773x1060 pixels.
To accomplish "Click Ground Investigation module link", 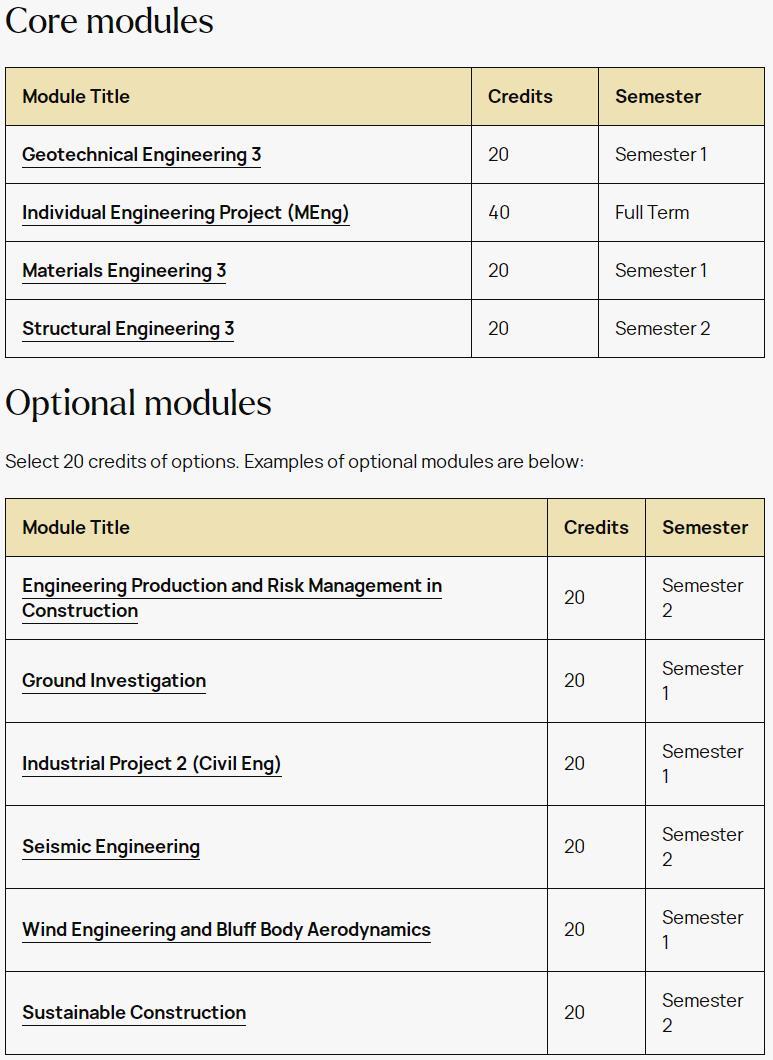I will pyautogui.click(x=114, y=681).
